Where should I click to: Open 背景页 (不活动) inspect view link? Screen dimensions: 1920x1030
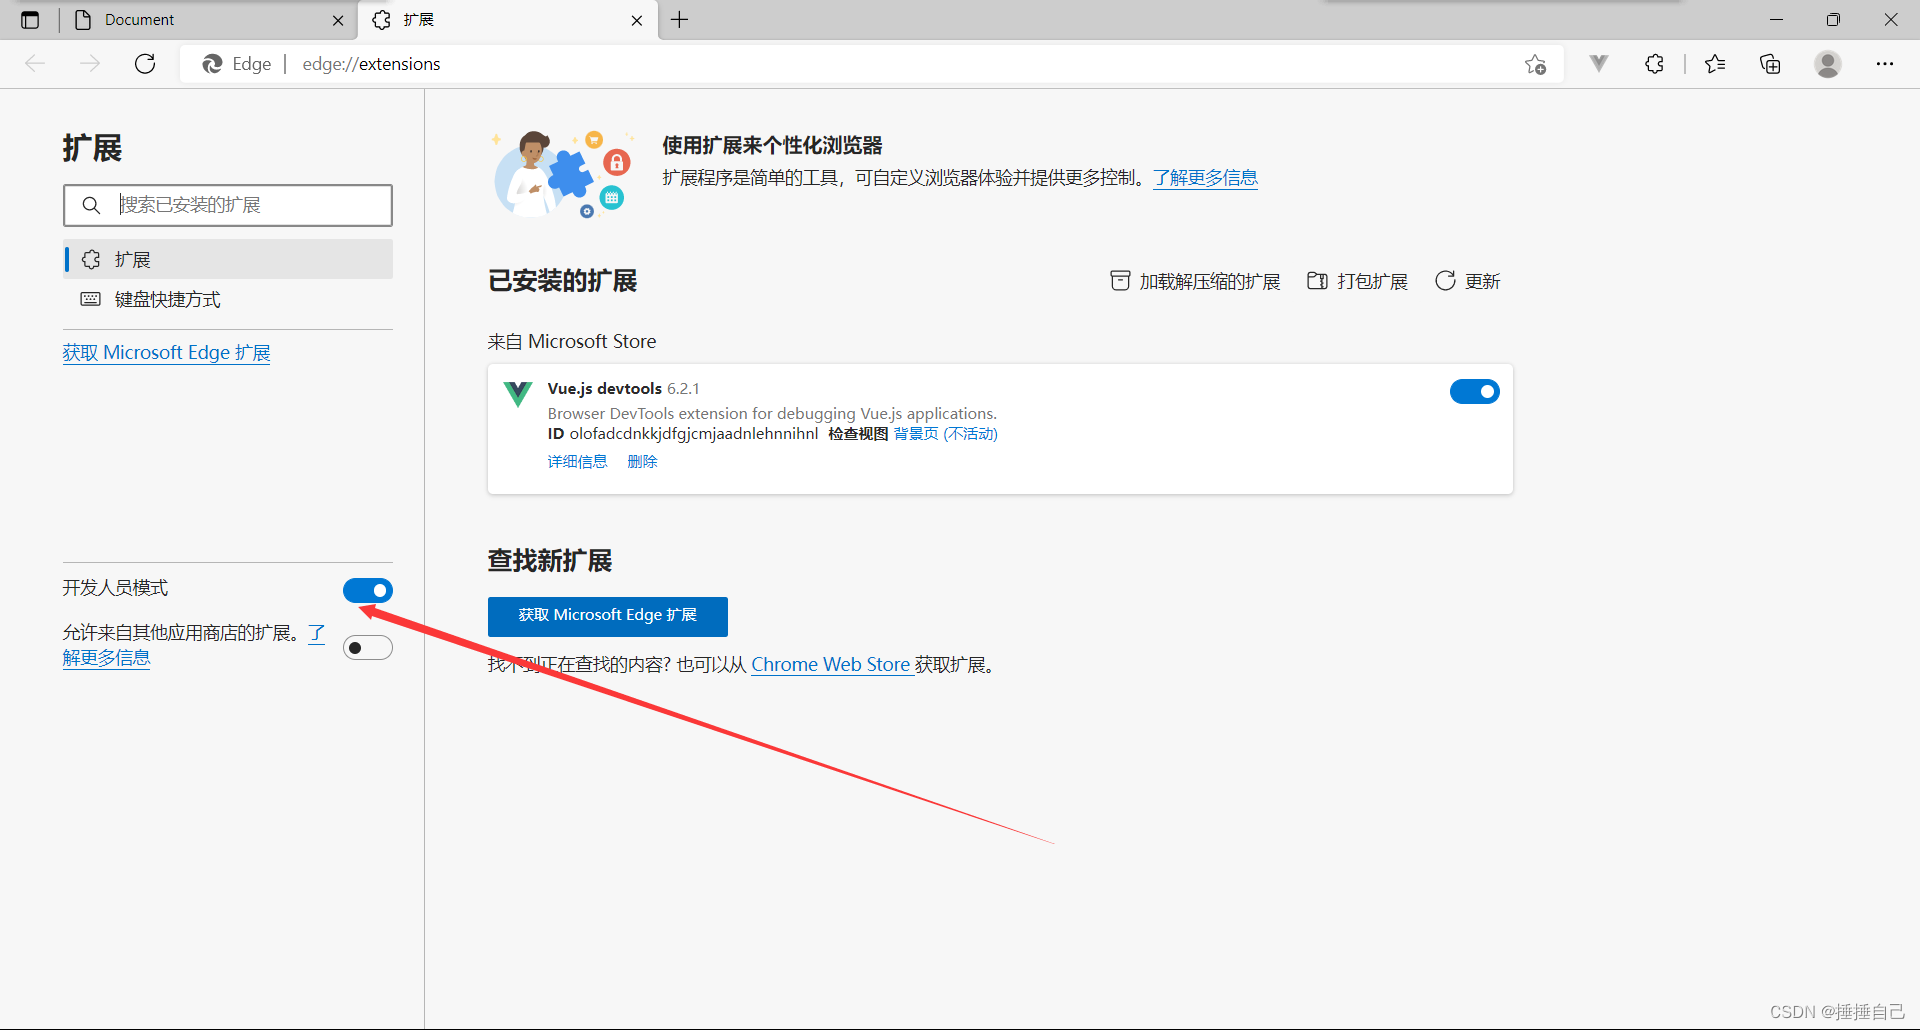945,433
